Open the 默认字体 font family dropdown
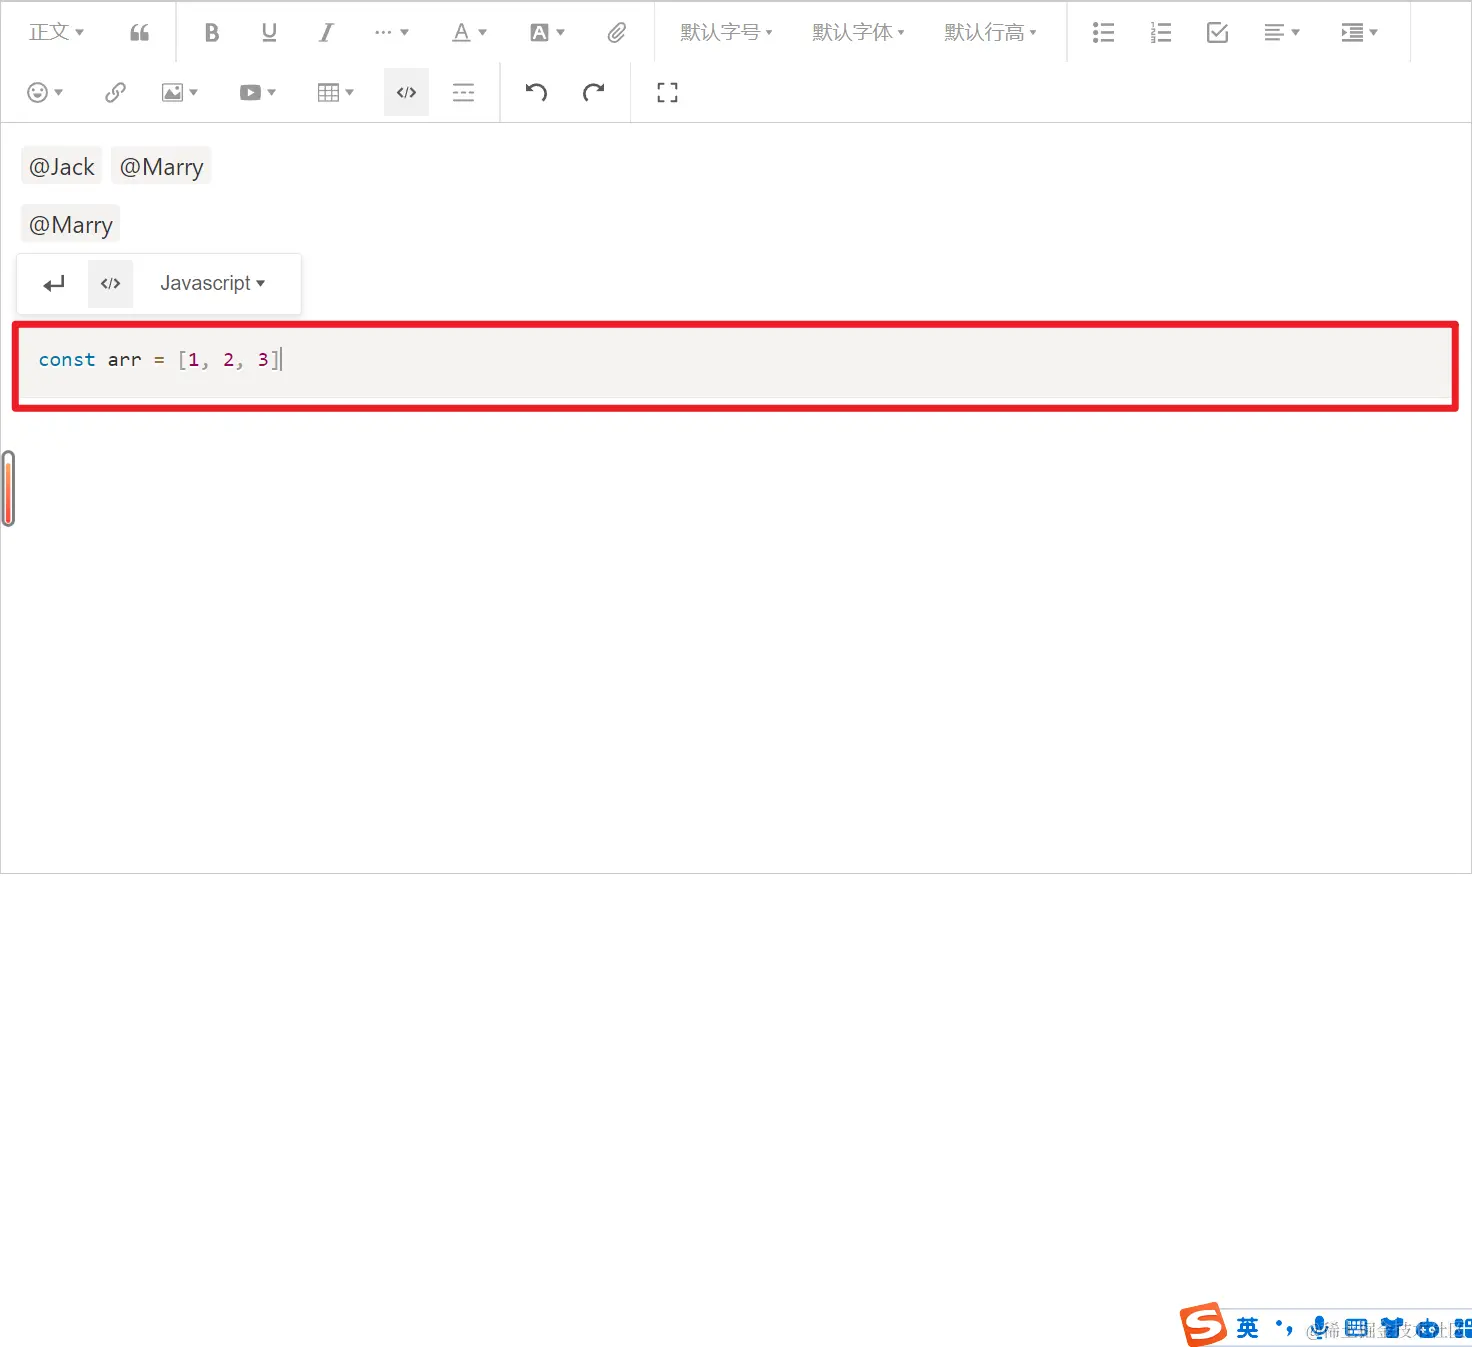Viewport: 1472px width, 1347px height. point(858,32)
